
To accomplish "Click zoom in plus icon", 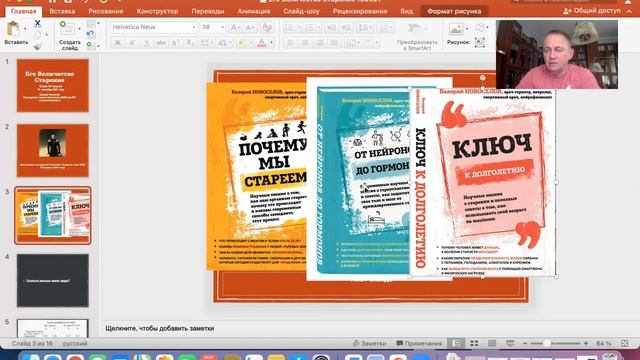I will pos(586,344).
